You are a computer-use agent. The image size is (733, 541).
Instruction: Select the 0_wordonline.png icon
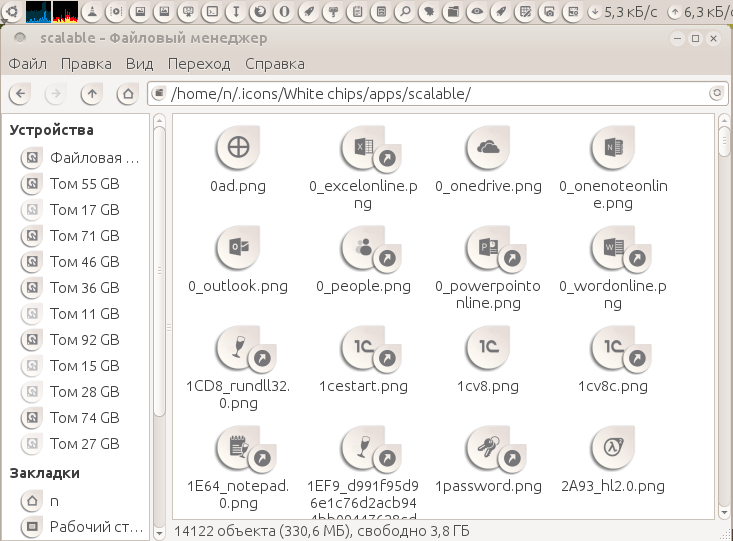614,248
